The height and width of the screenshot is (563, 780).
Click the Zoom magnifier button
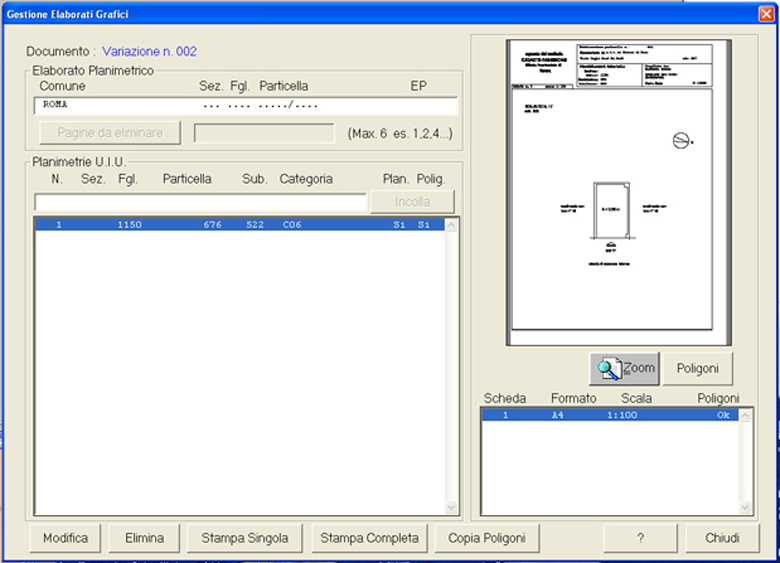coord(624,369)
